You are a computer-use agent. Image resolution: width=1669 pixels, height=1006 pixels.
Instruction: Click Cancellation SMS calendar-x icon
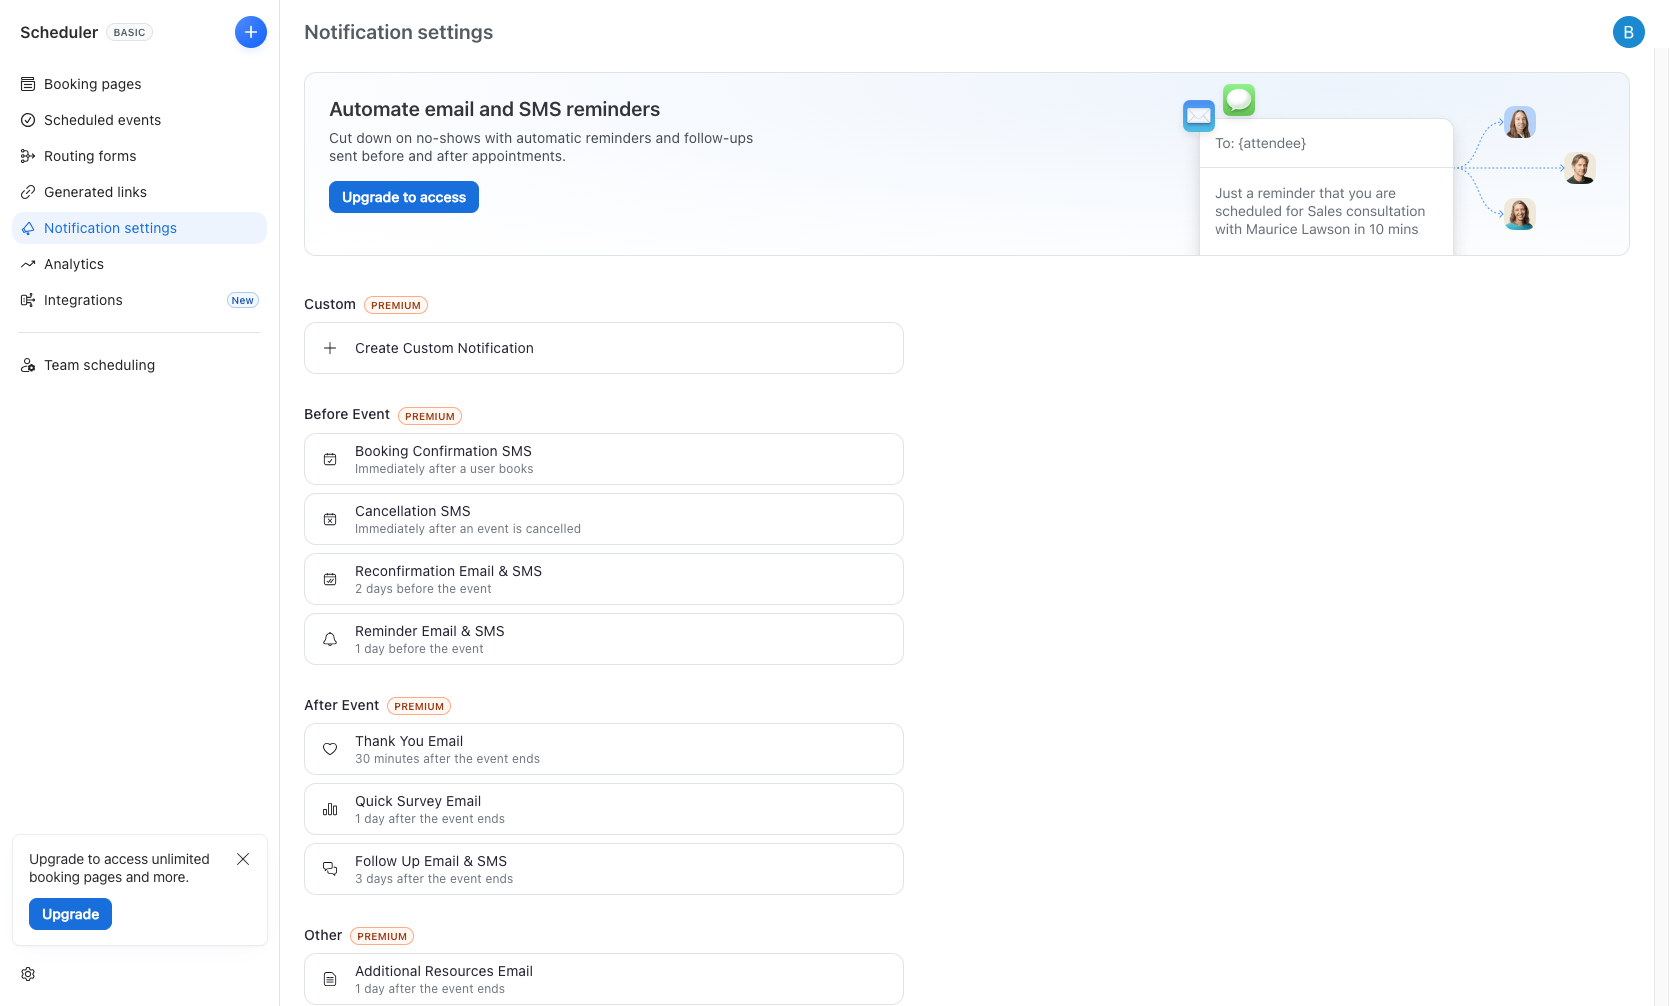coord(330,519)
